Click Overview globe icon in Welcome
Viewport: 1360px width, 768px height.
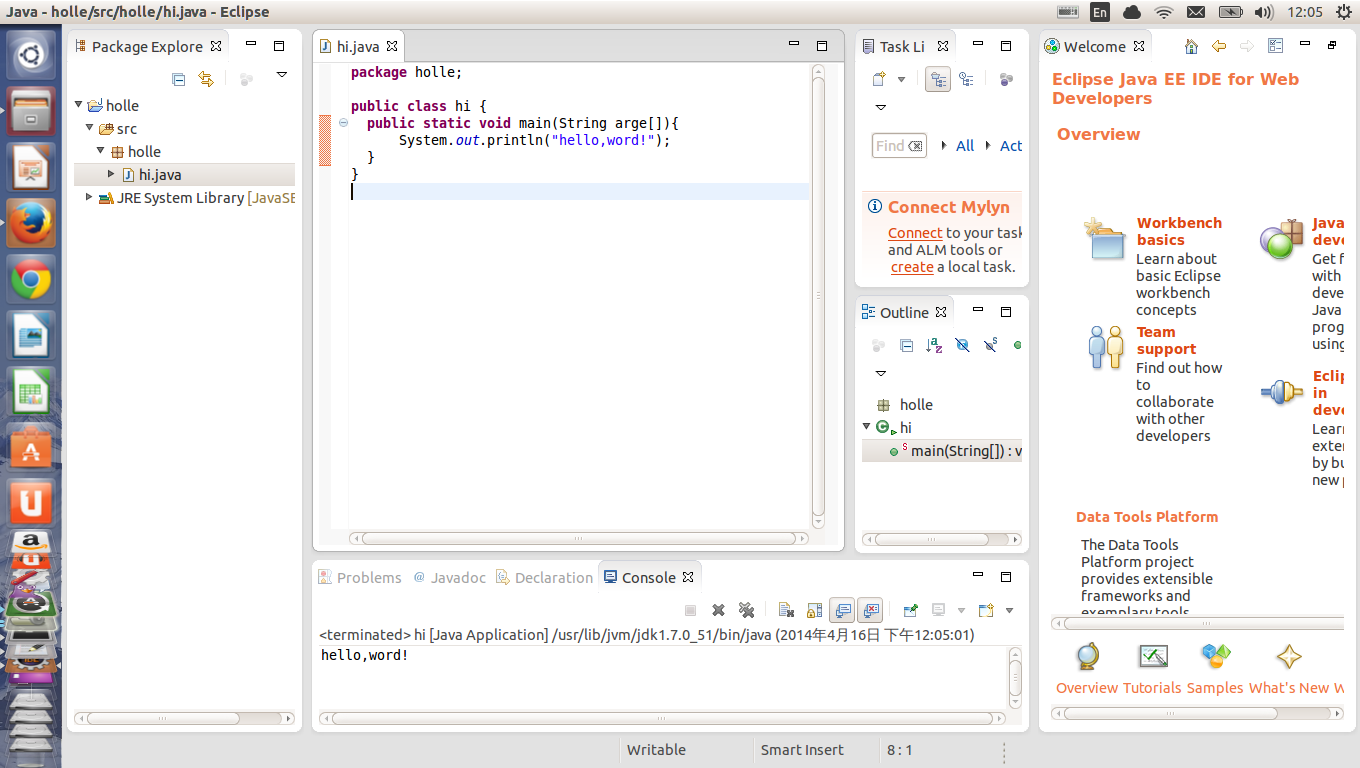click(x=1087, y=657)
